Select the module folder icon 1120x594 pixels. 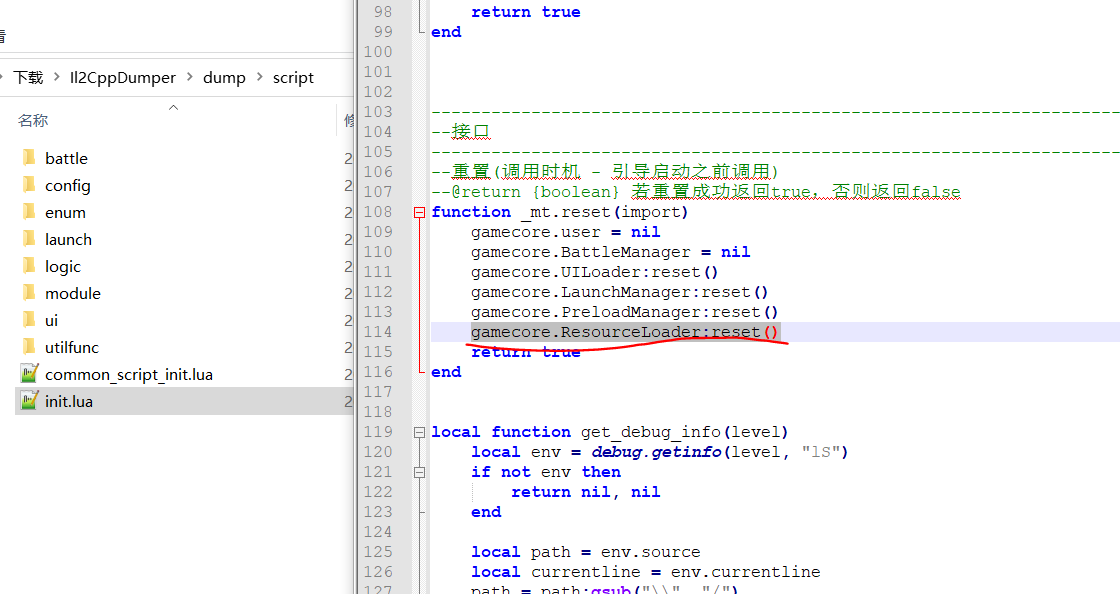tap(28, 293)
